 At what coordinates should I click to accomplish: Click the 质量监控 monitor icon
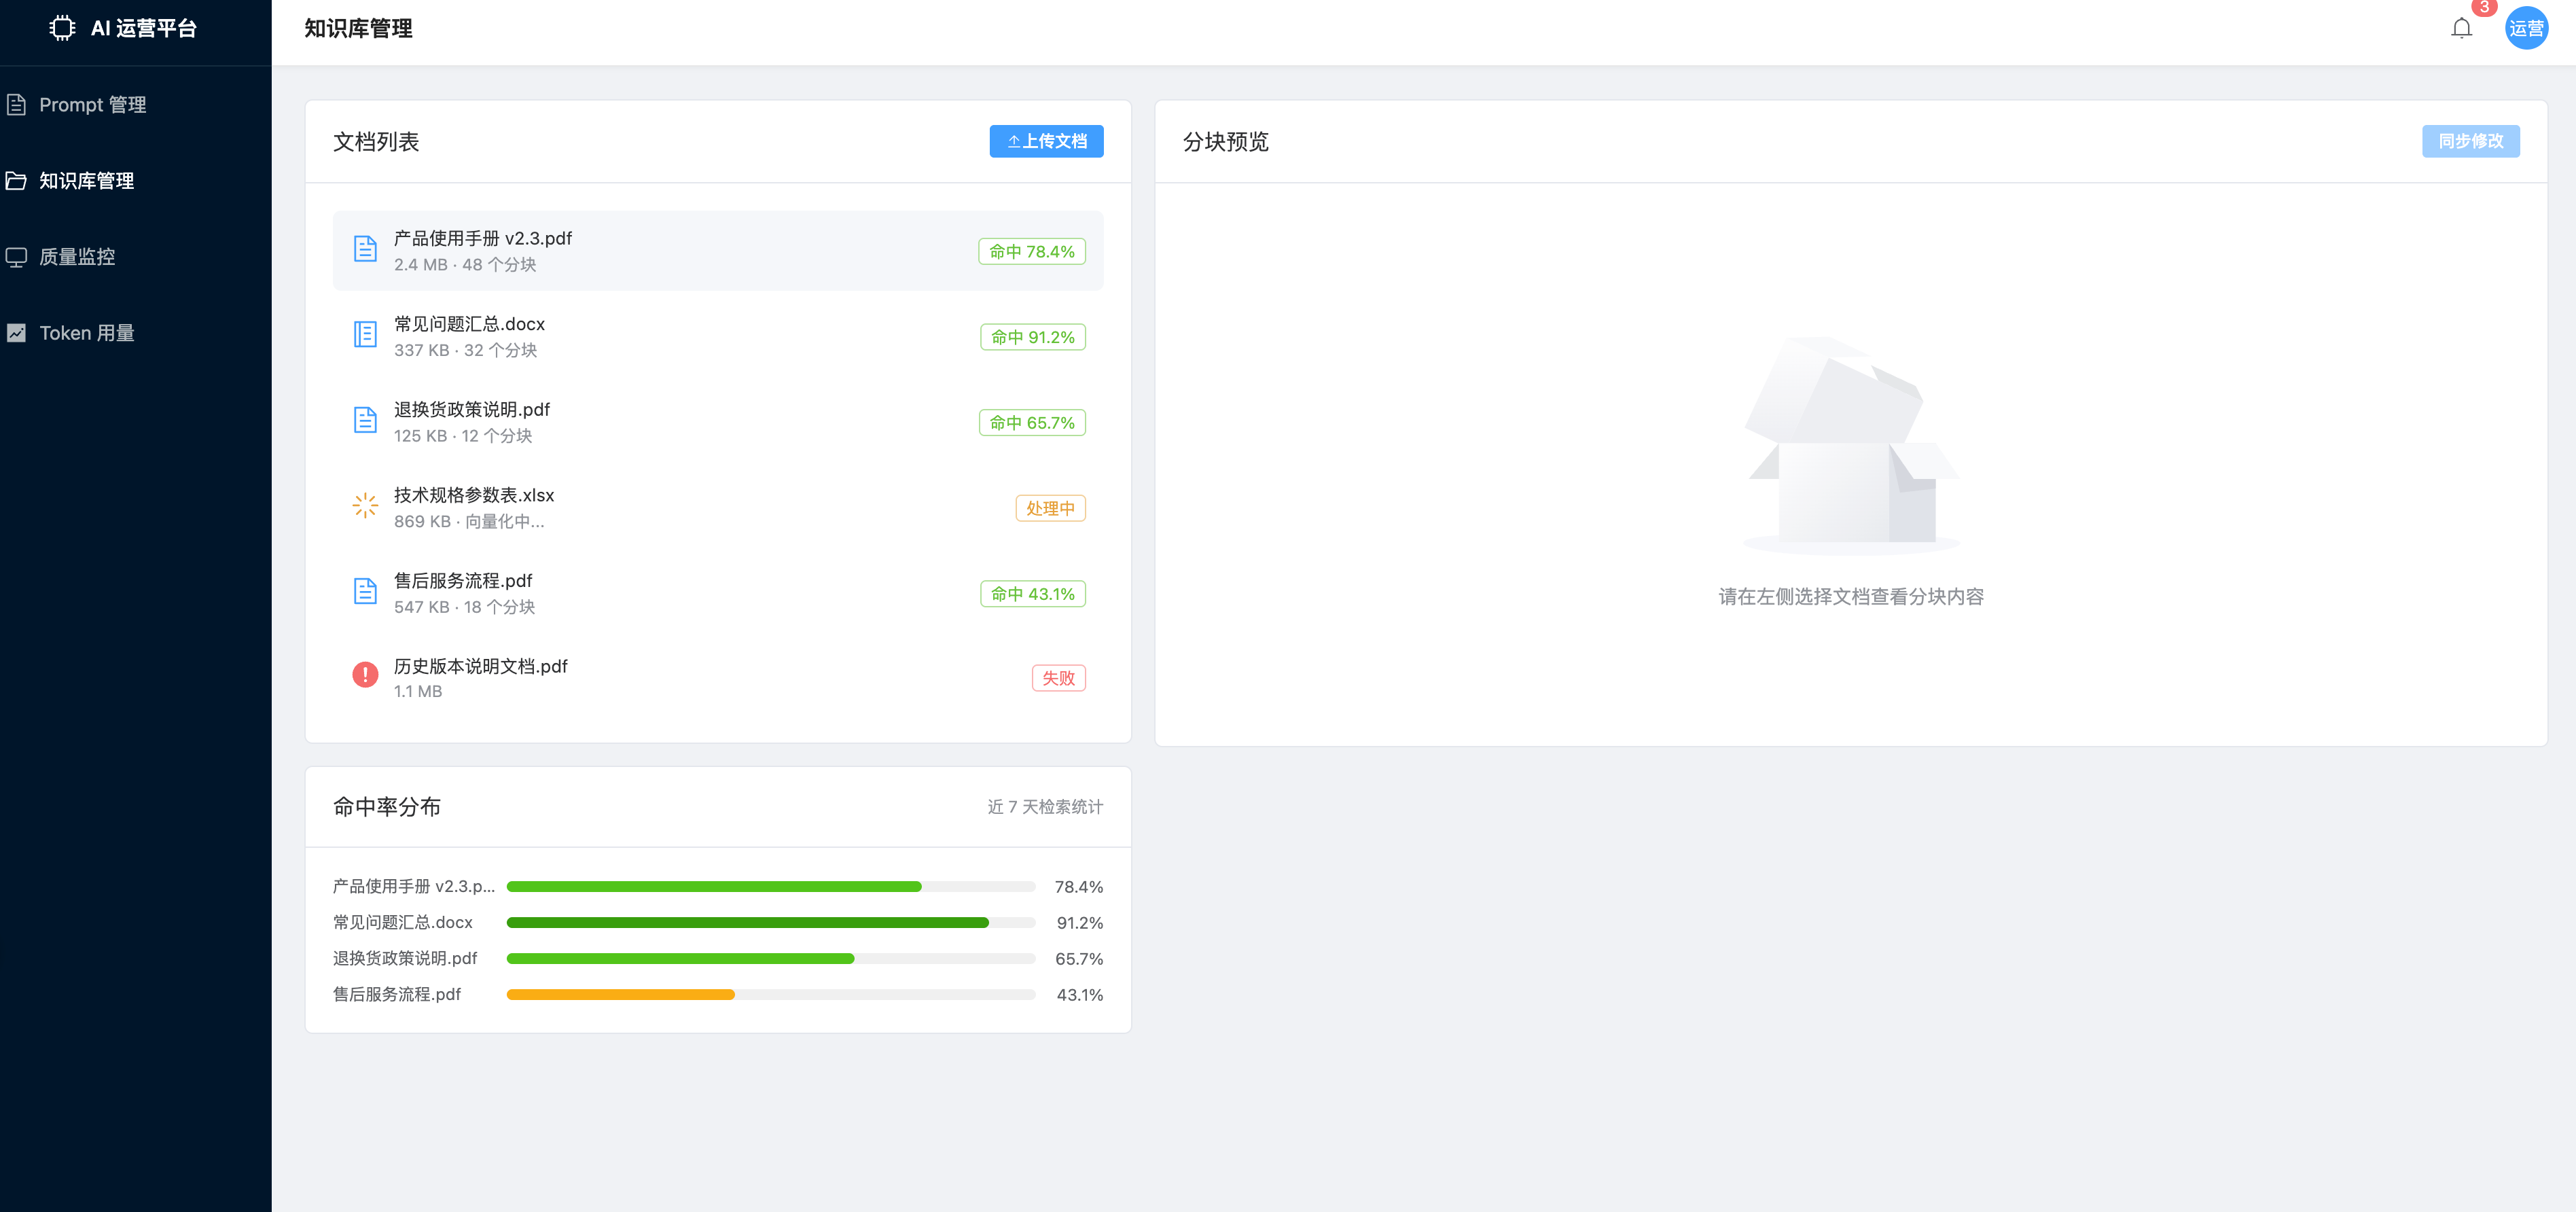coord(16,257)
